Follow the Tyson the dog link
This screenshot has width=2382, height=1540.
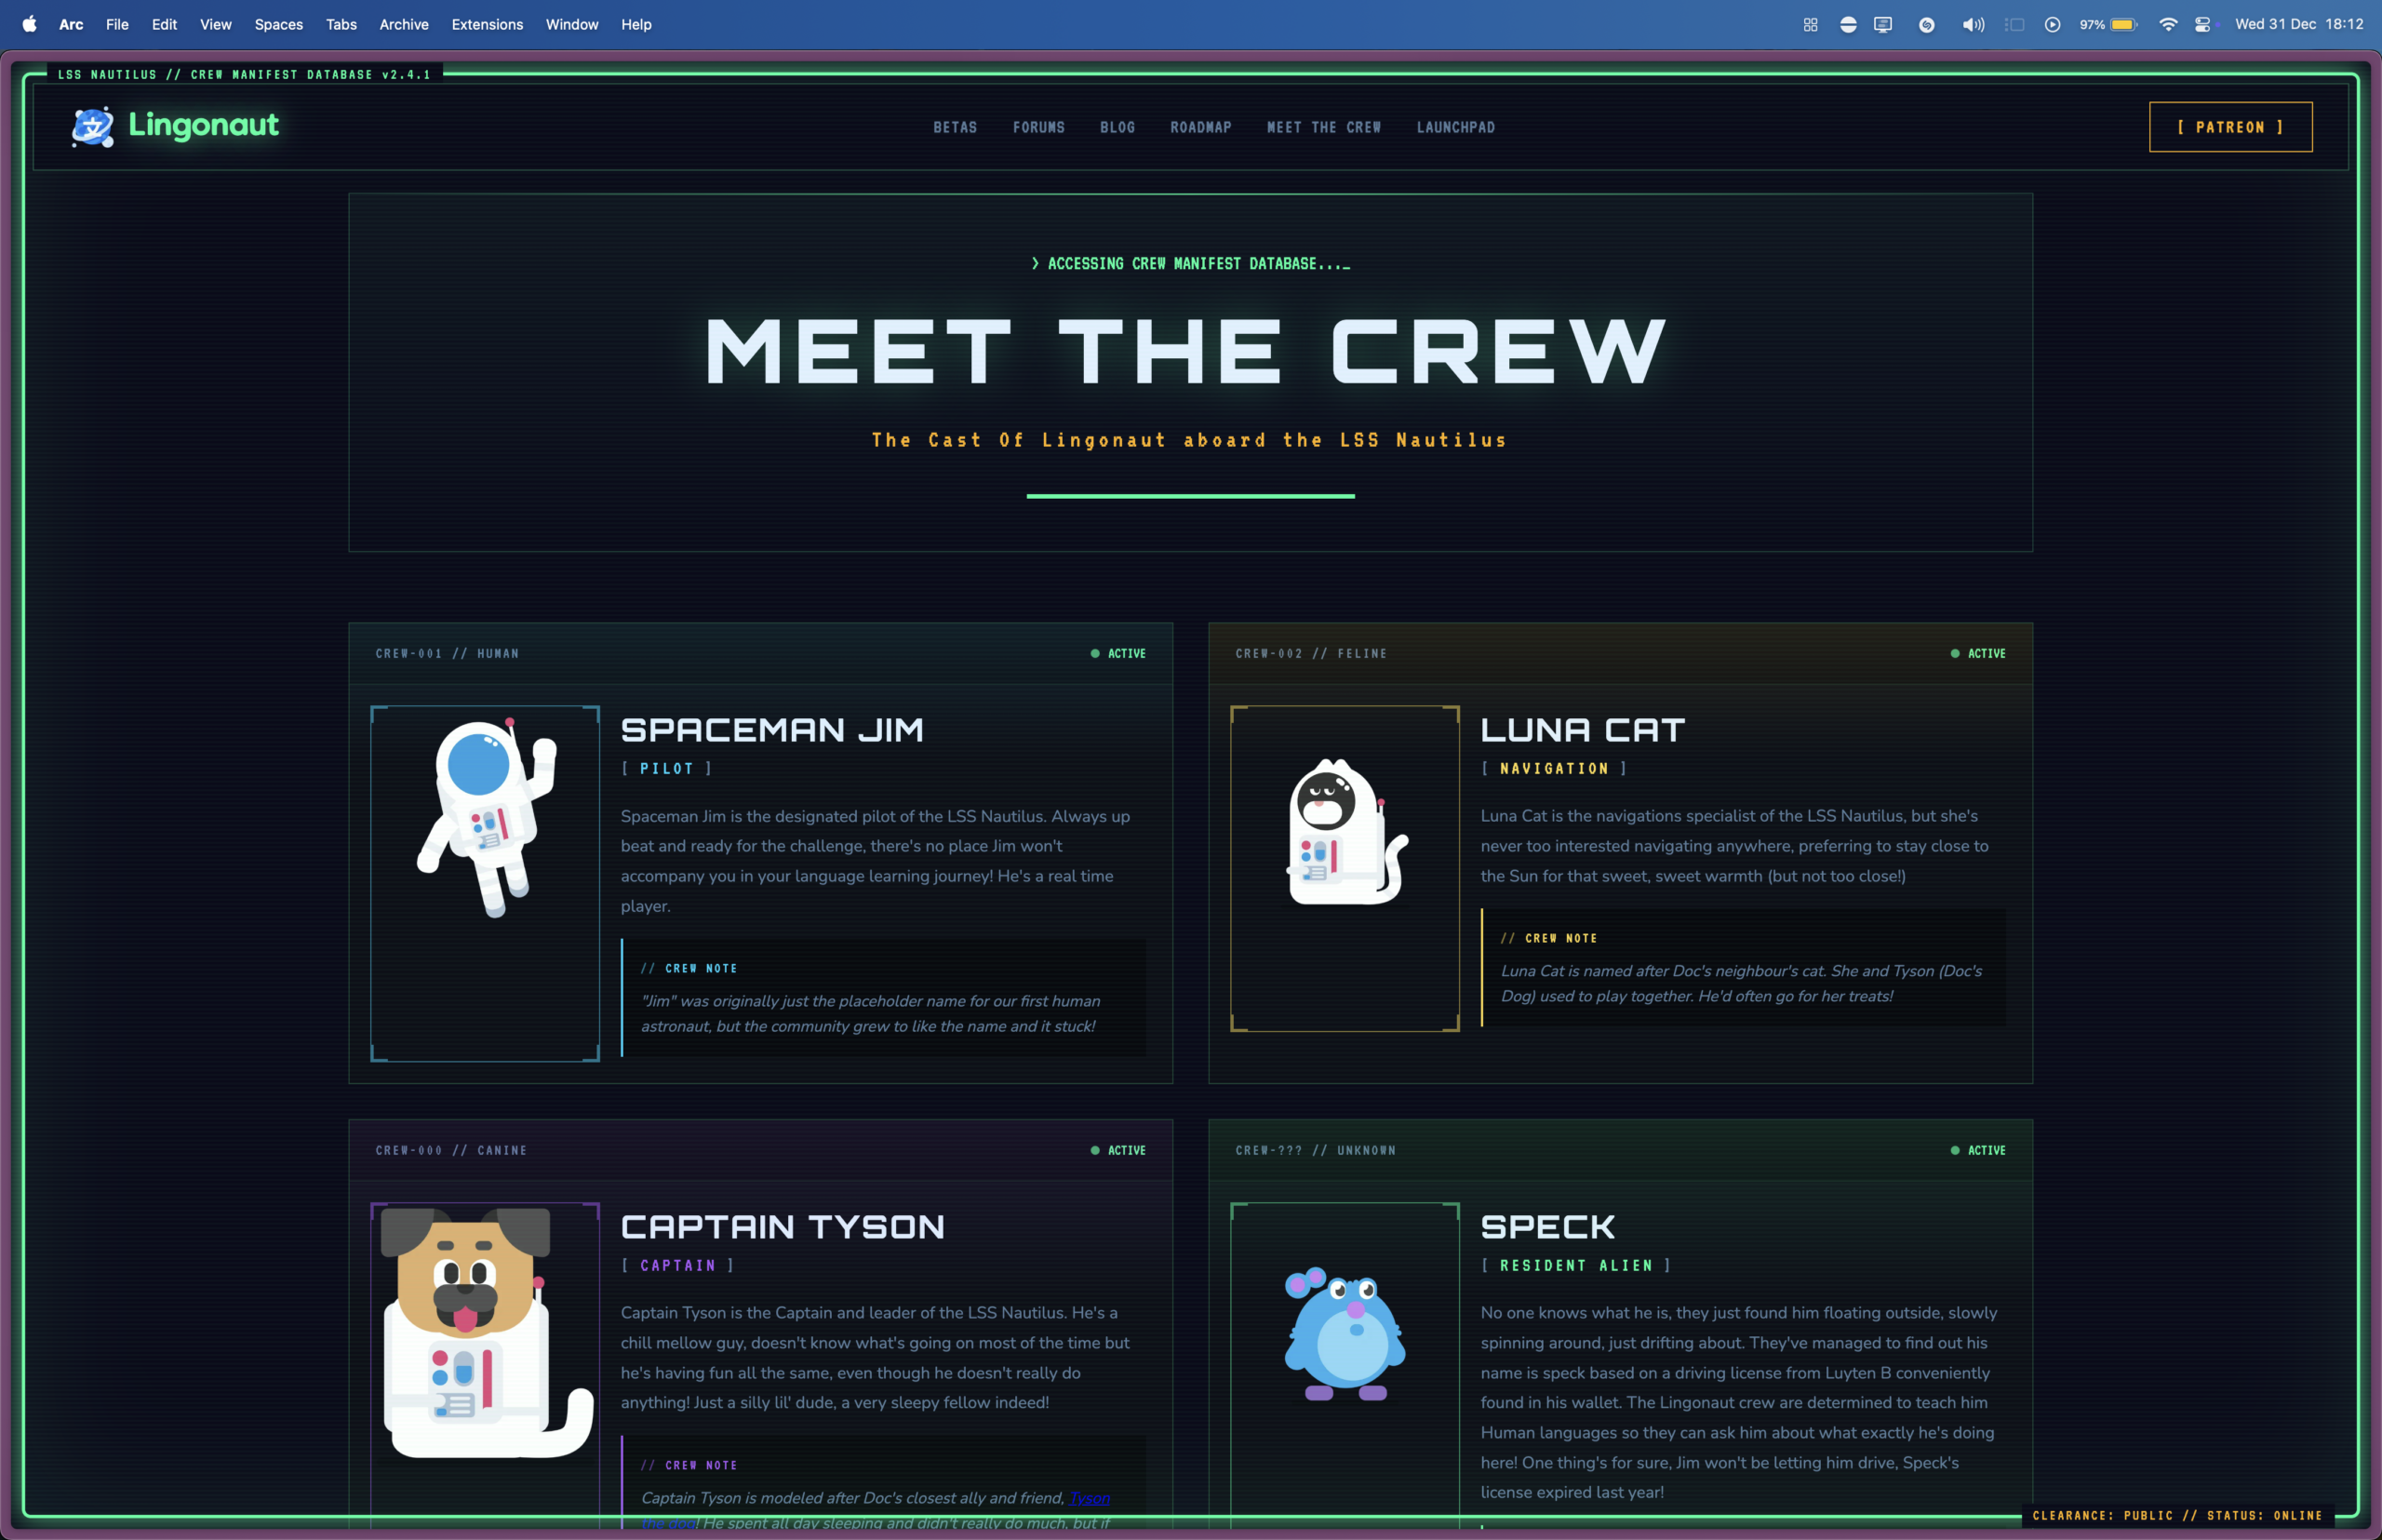pos(1089,1498)
